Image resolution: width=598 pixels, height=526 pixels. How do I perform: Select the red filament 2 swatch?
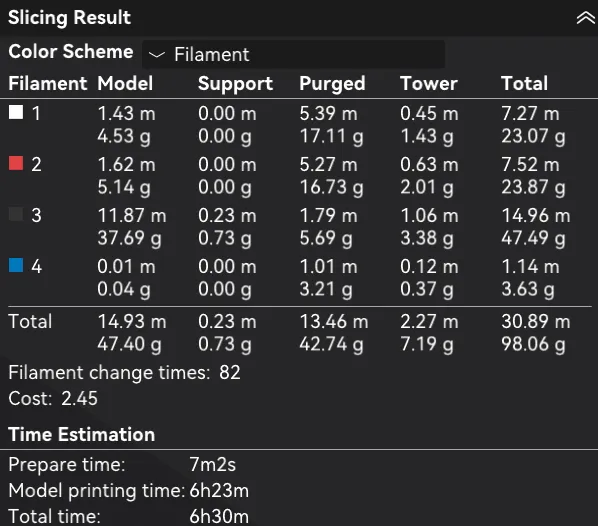[16, 163]
